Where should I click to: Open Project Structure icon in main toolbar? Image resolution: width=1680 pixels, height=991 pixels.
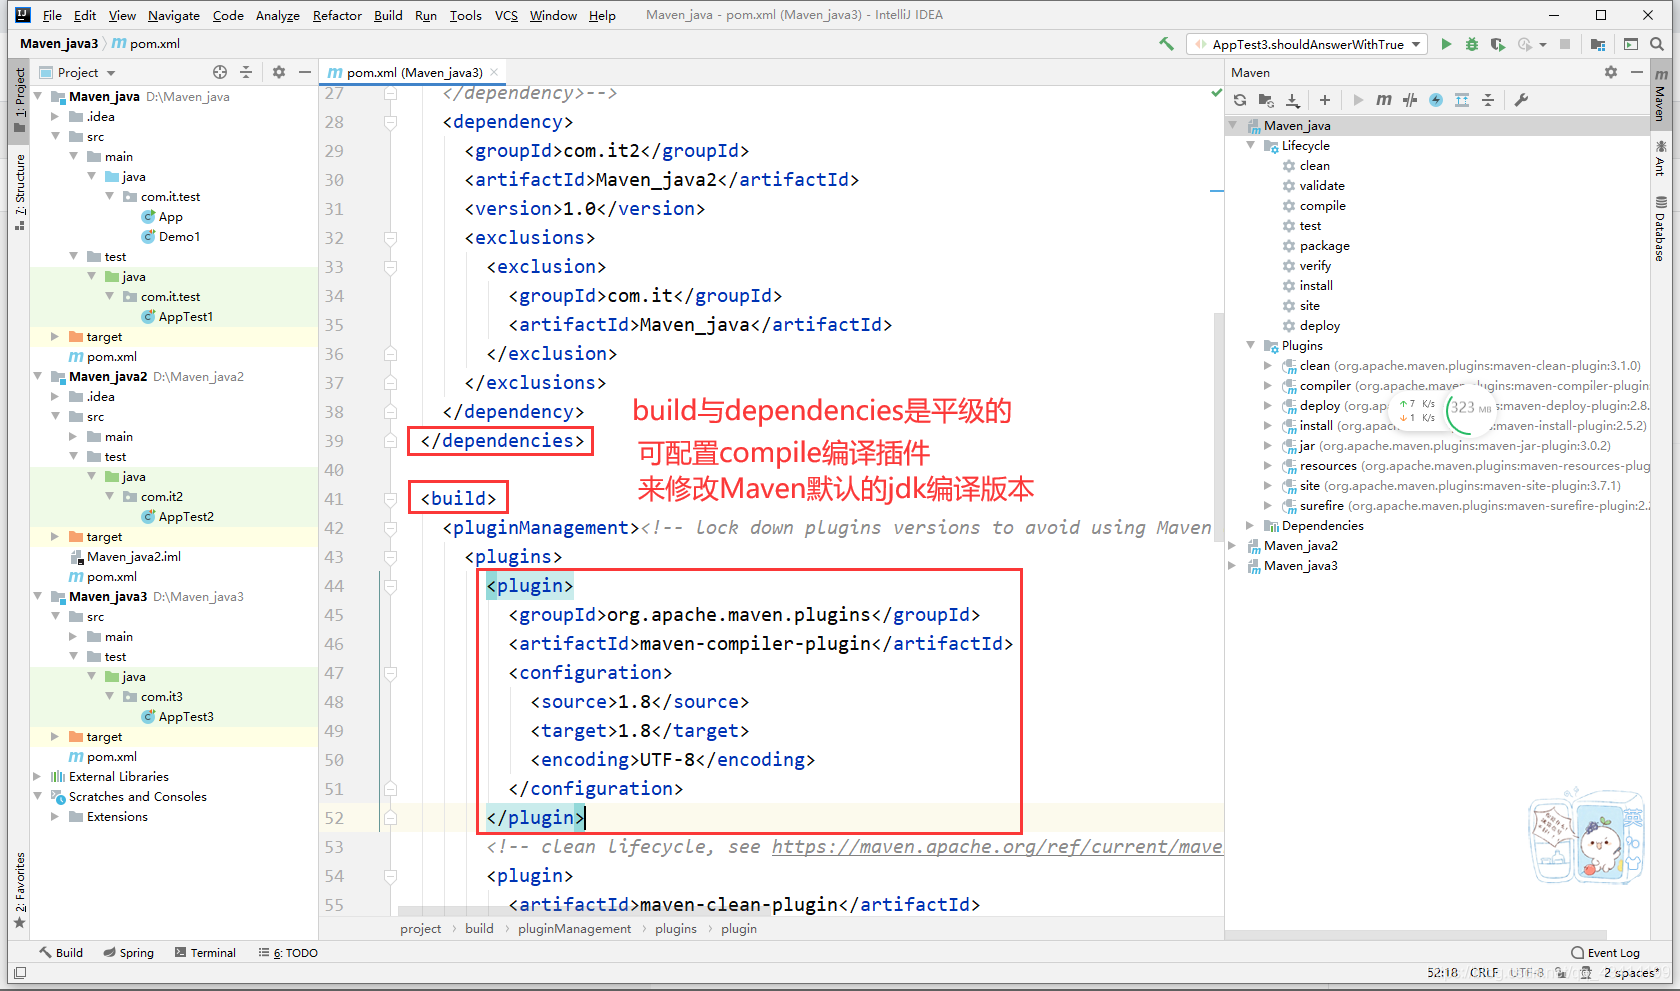pos(1597,44)
